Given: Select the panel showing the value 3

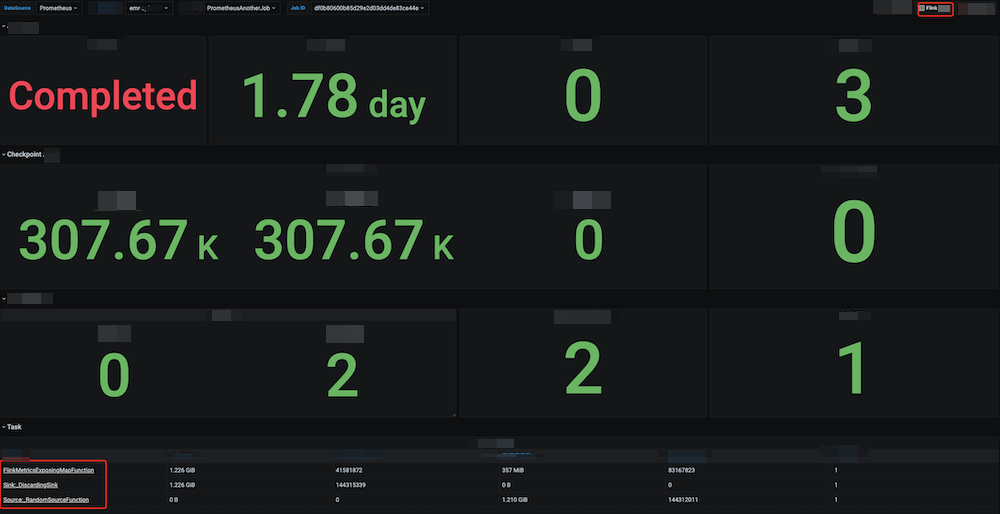Looking at the screenshot, I should 853,97.
